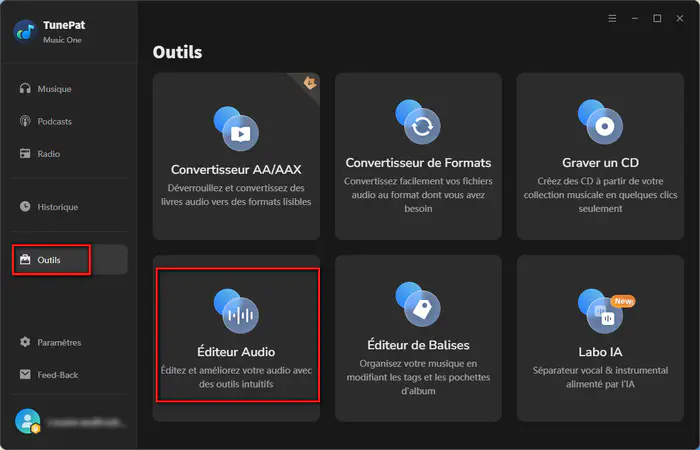The image size is (700, 450).
Task: Click 'Déverrouillez et convertissez des livres audio' description
Action: (236, 195)
